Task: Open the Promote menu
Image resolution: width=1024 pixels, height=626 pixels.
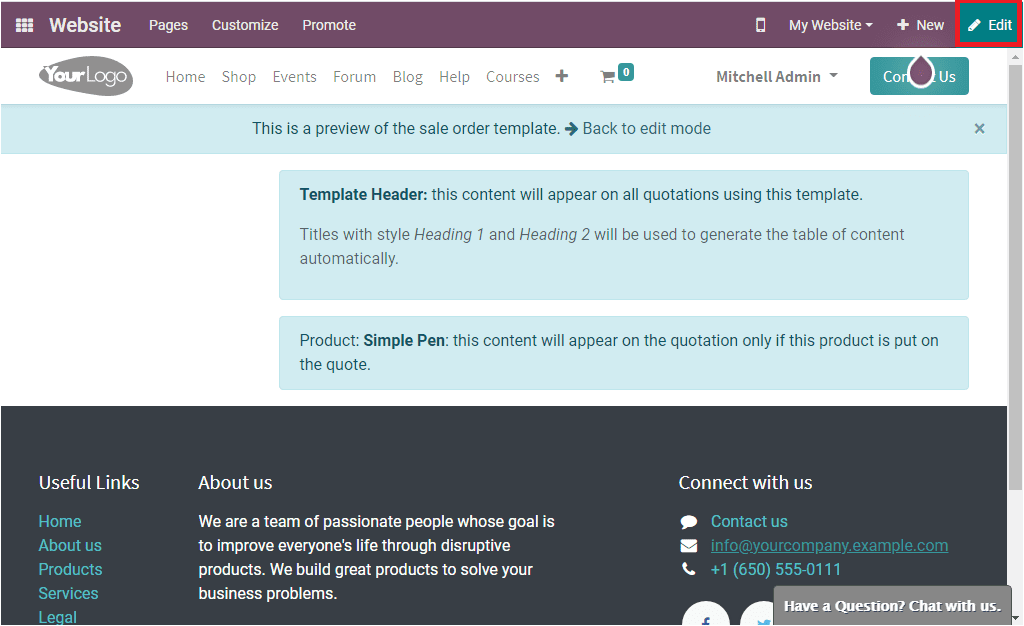Action: 329,24
